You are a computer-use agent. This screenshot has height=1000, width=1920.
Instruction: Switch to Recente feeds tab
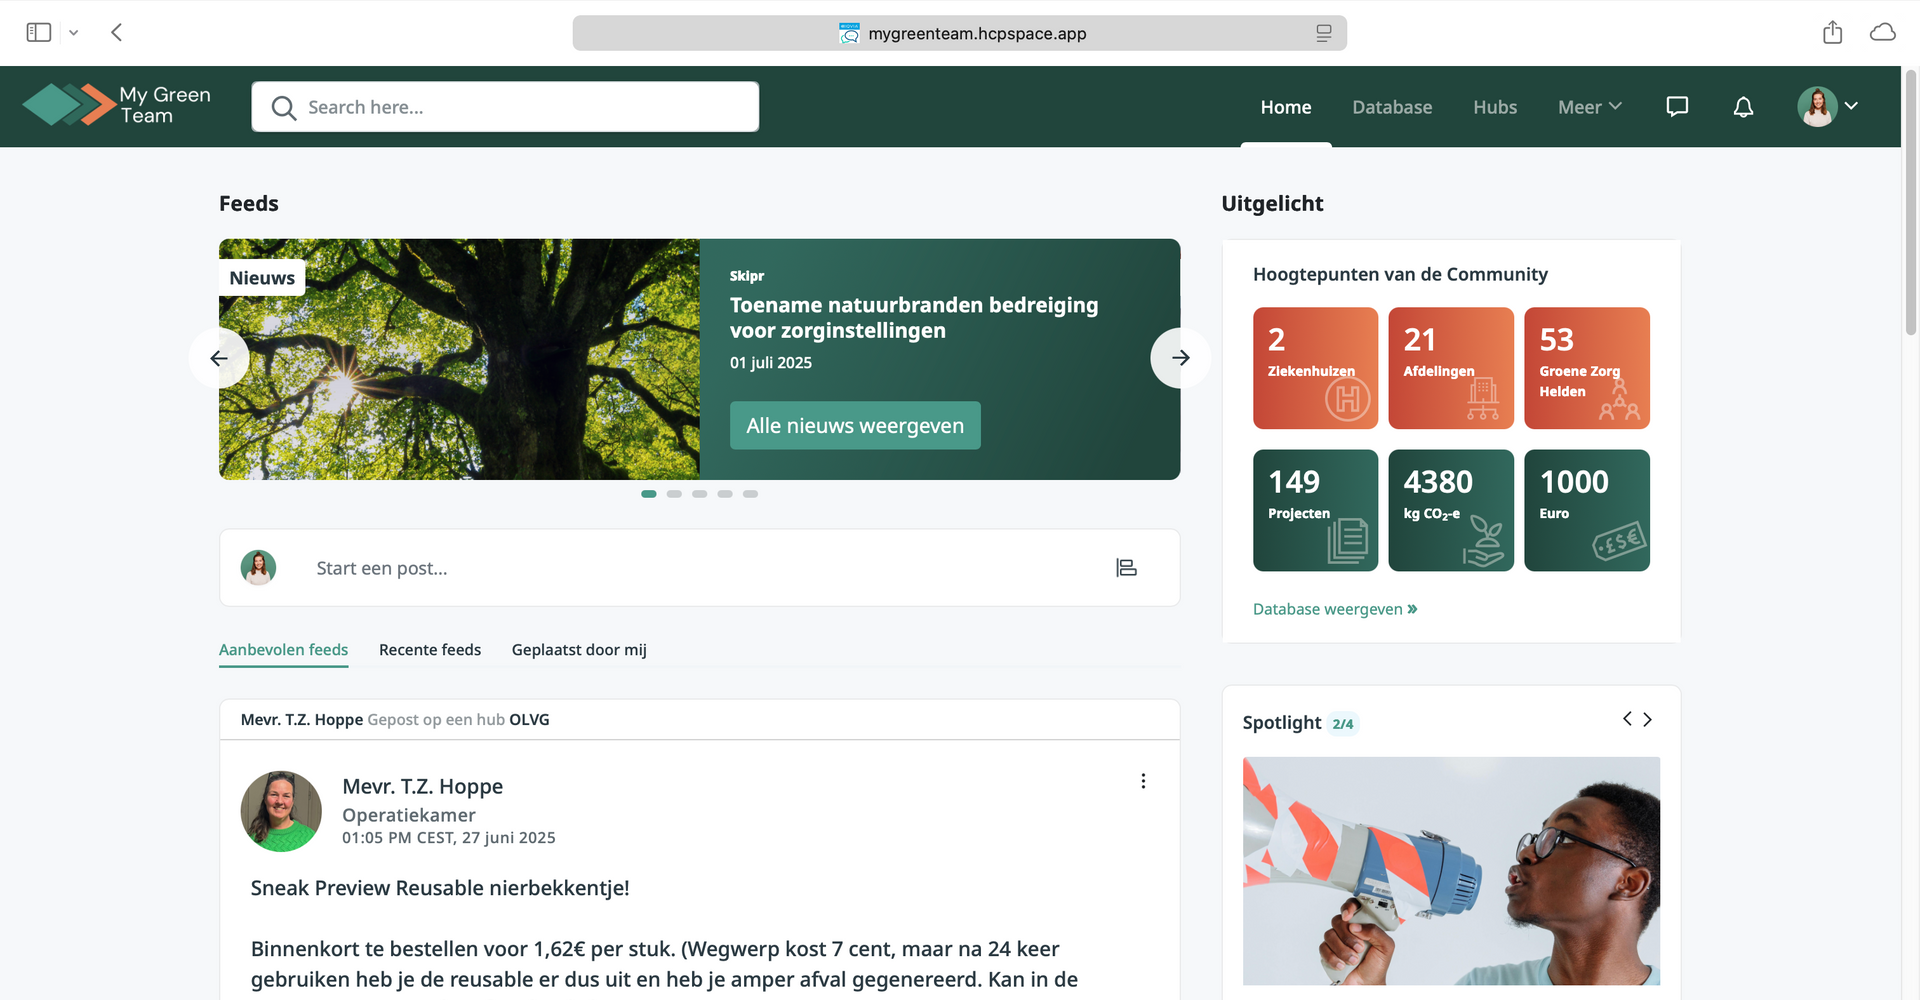point(430,650)
